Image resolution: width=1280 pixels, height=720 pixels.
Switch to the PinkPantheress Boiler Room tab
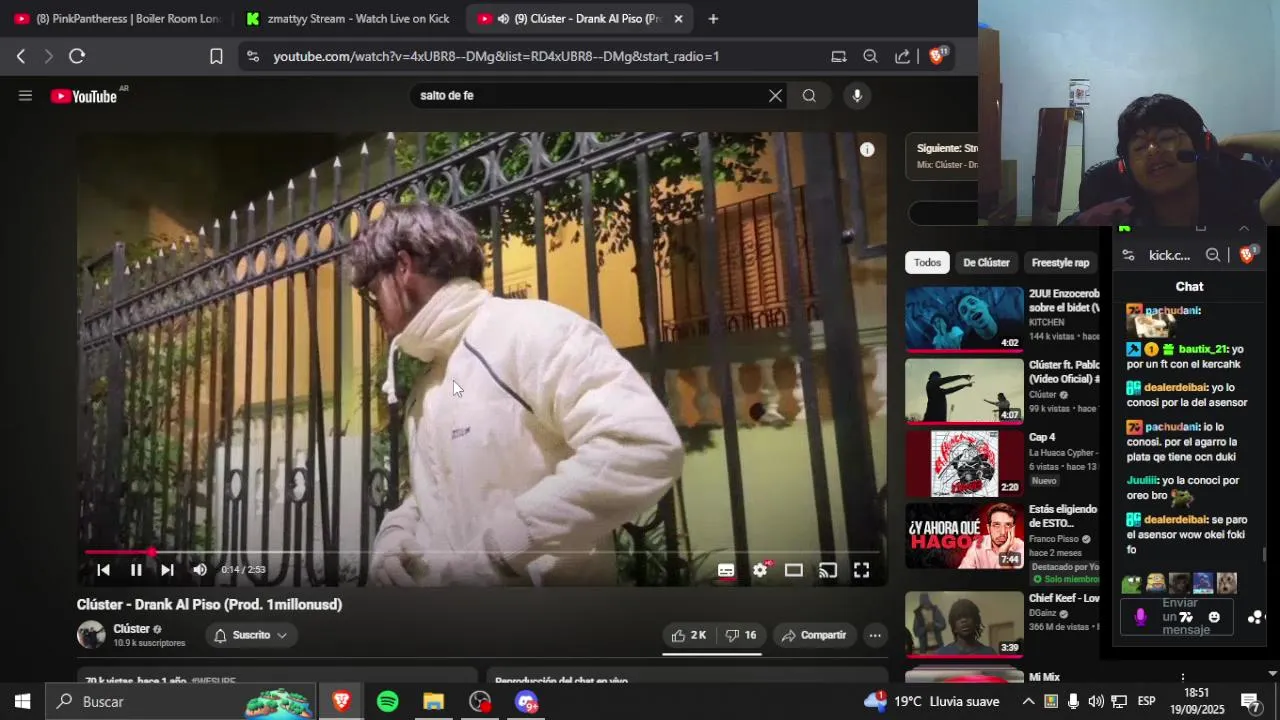pyautogui.click(x=118, y=19)
